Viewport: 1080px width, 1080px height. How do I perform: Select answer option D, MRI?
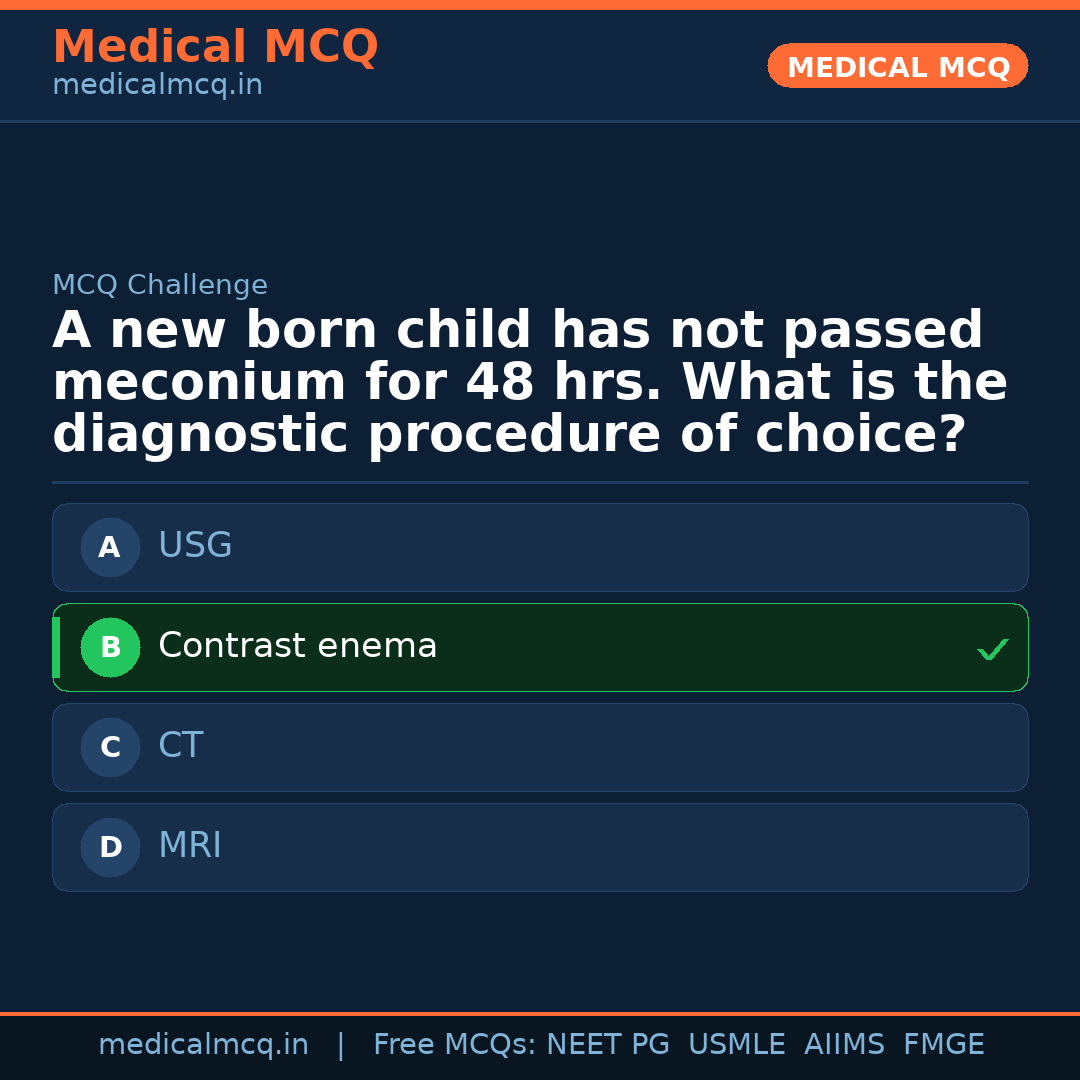[x=540, y=847]
